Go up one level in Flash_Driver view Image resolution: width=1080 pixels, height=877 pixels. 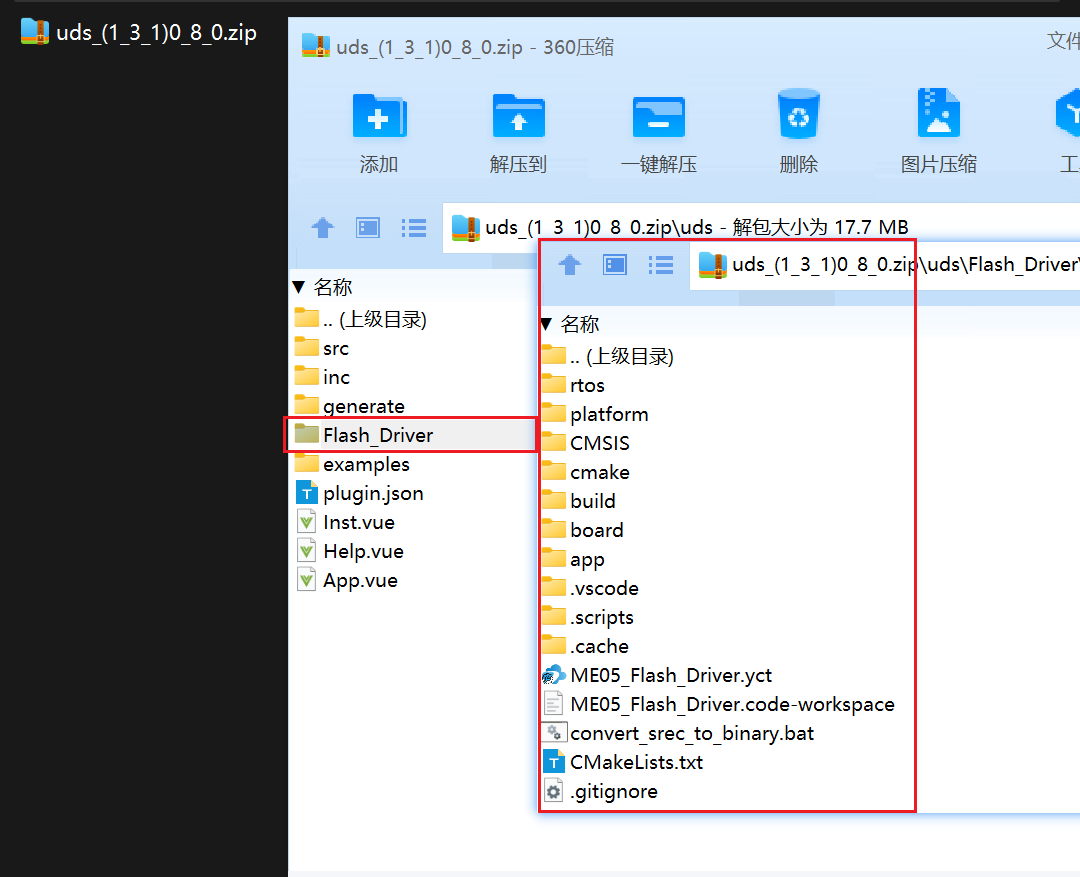pyautogui.click(x=569, y=265)
